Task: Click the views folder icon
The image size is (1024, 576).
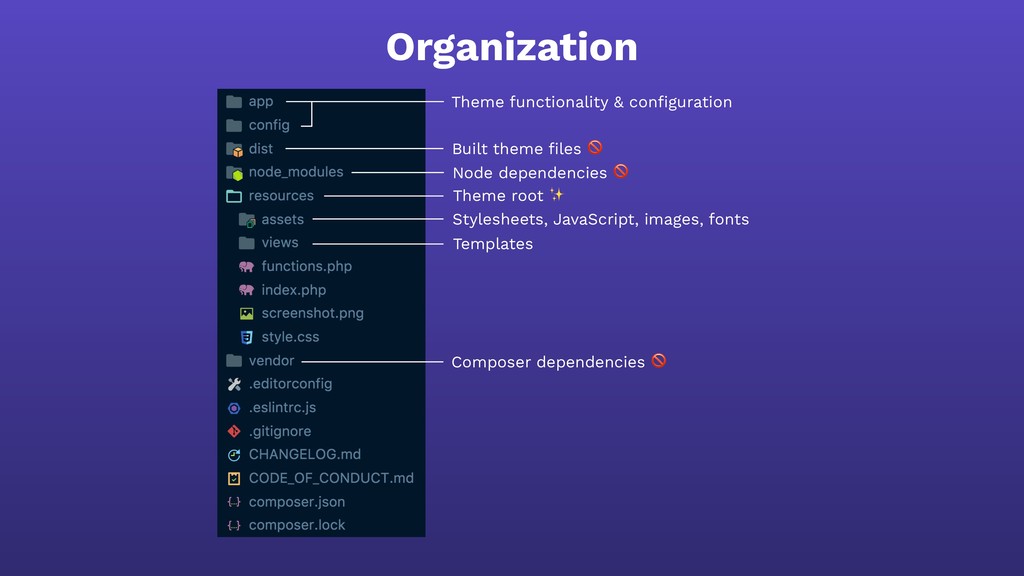Action: point(247,243)
